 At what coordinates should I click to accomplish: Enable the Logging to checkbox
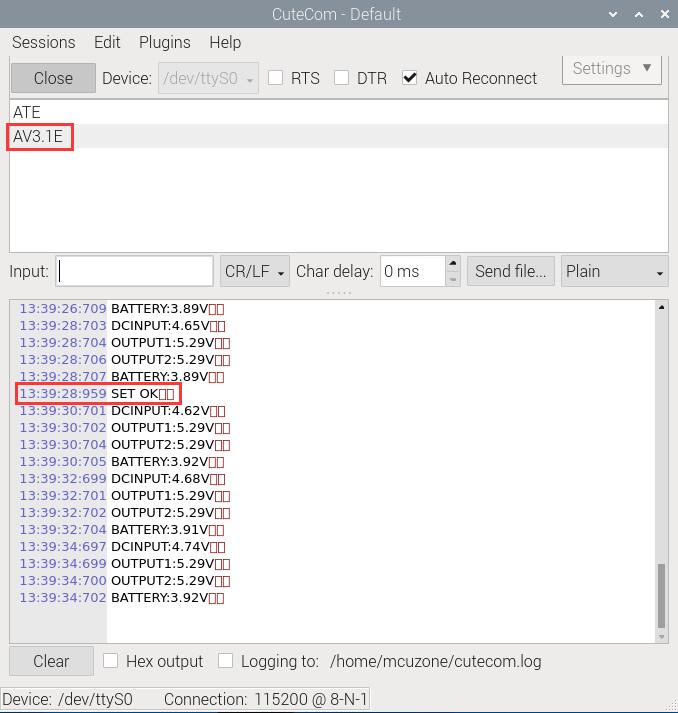pos(226,661)
